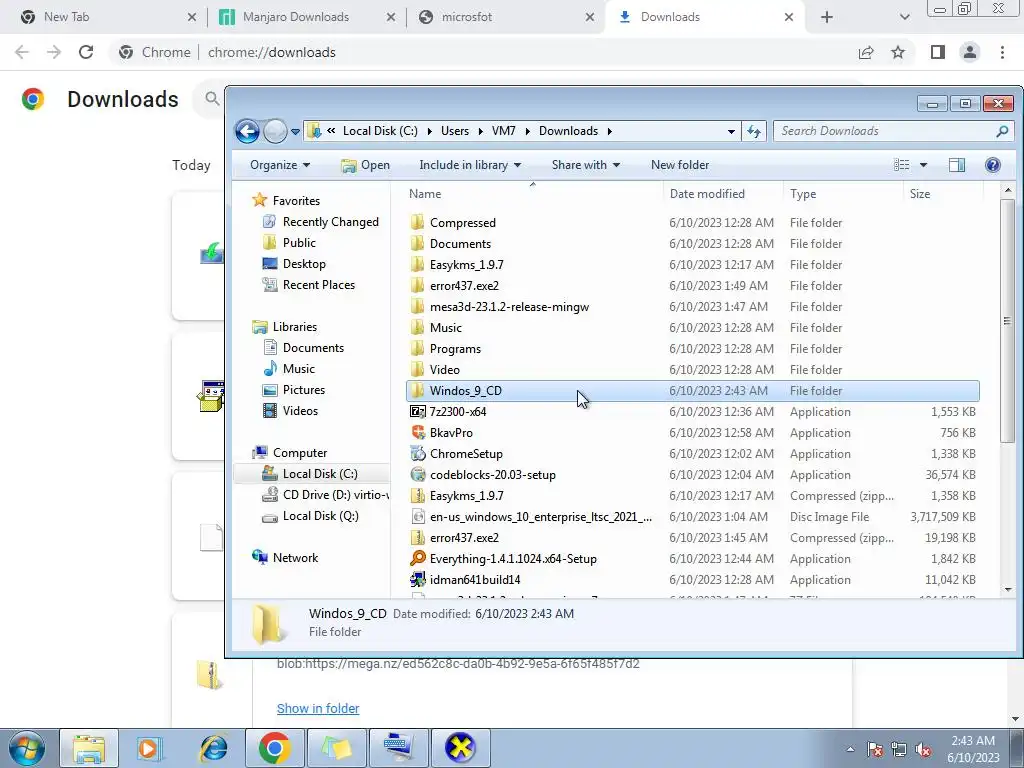Open Desktop in the navigation pane

[304, 264]
